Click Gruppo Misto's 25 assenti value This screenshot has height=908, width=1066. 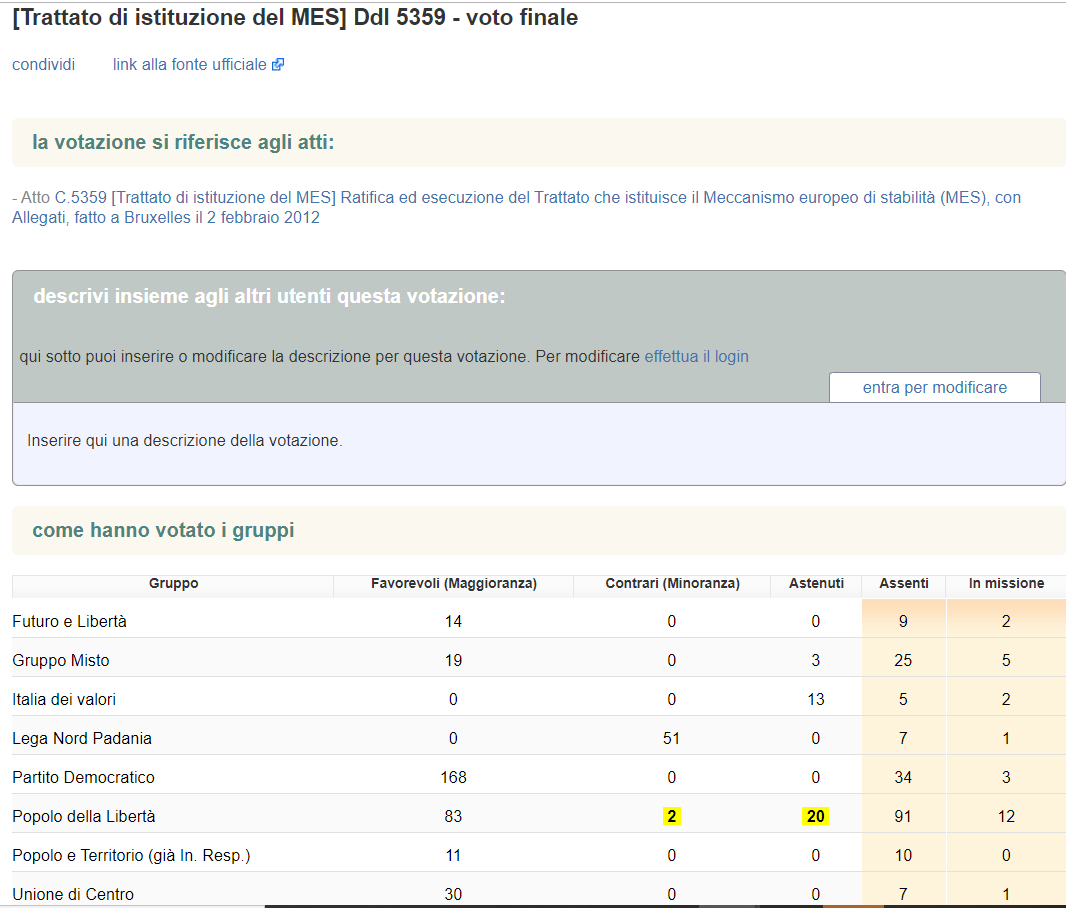pos(903,661)
